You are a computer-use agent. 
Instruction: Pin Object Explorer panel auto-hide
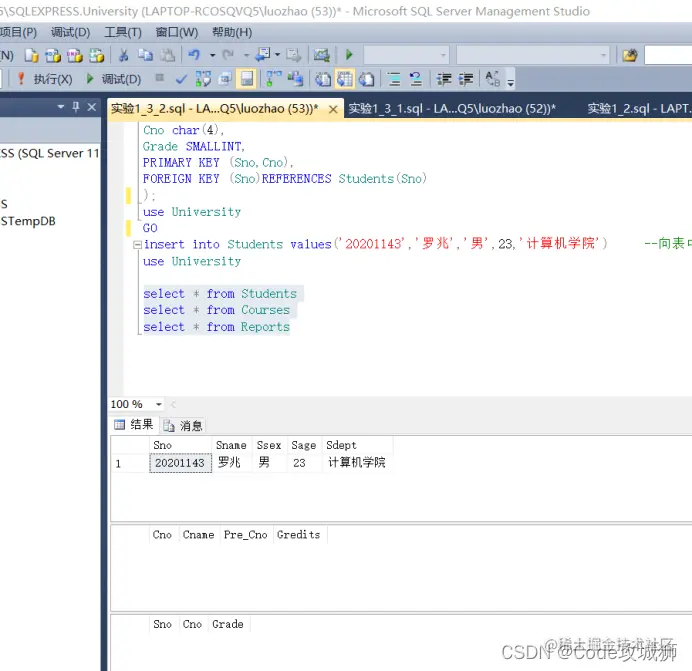coord(75,107)
